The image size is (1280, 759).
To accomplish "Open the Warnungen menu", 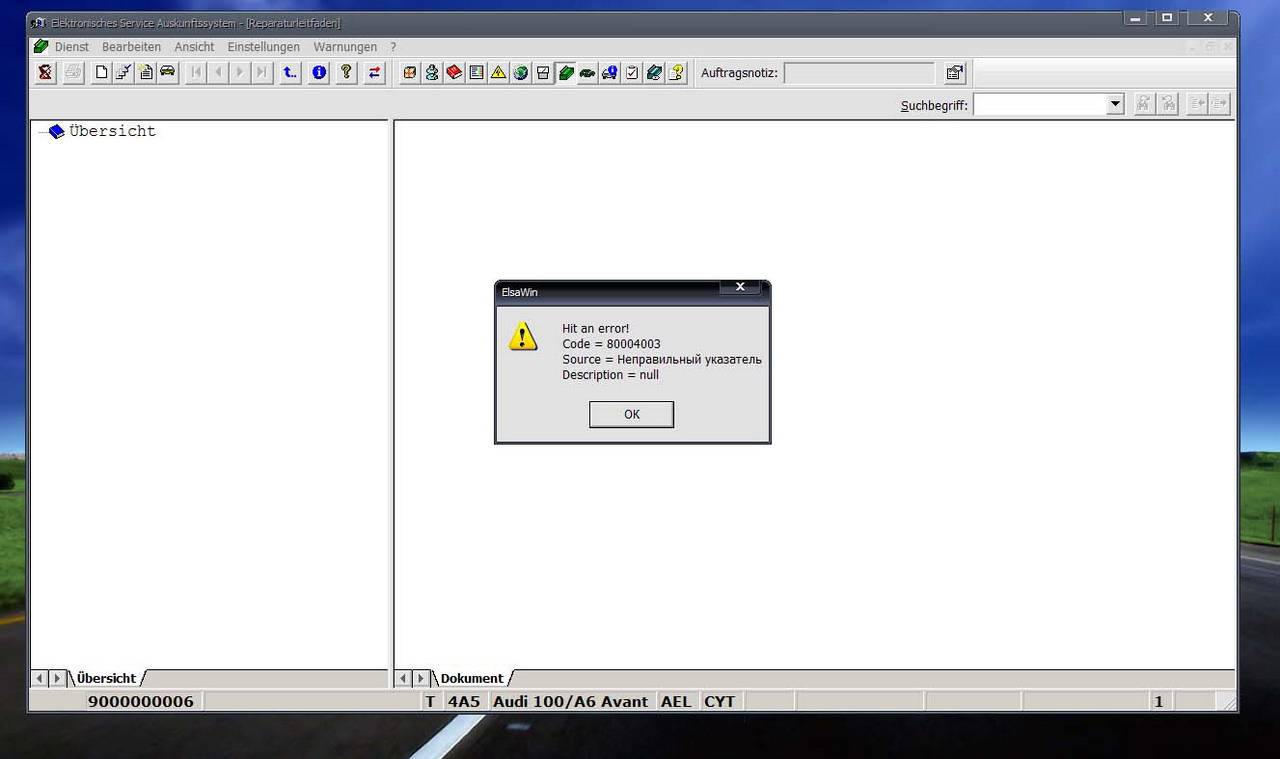I will [x=345, y=47].
